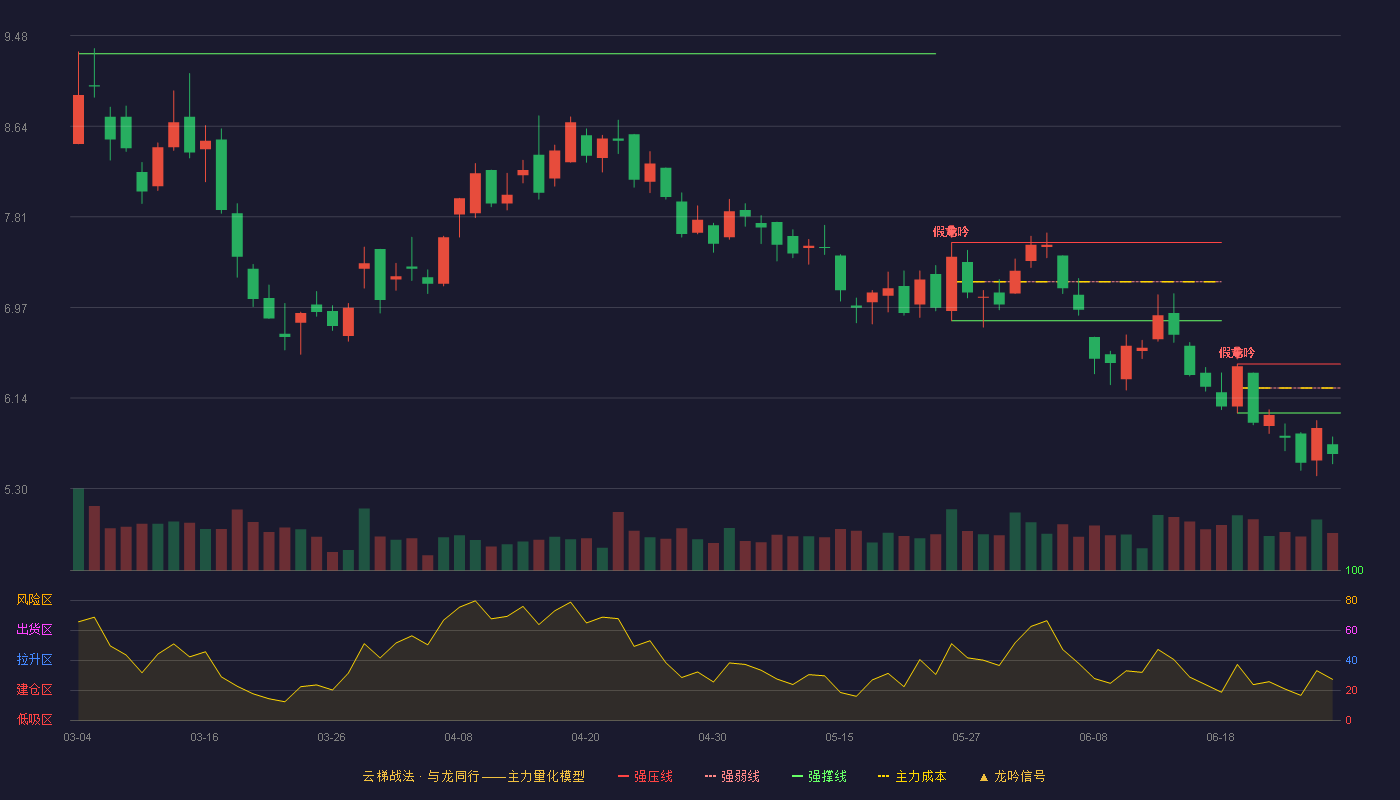The height and width of the screenshot is (800, 1400).
Task: Click the red 20 indicator scale value
Action: (x=1351, y=691)
